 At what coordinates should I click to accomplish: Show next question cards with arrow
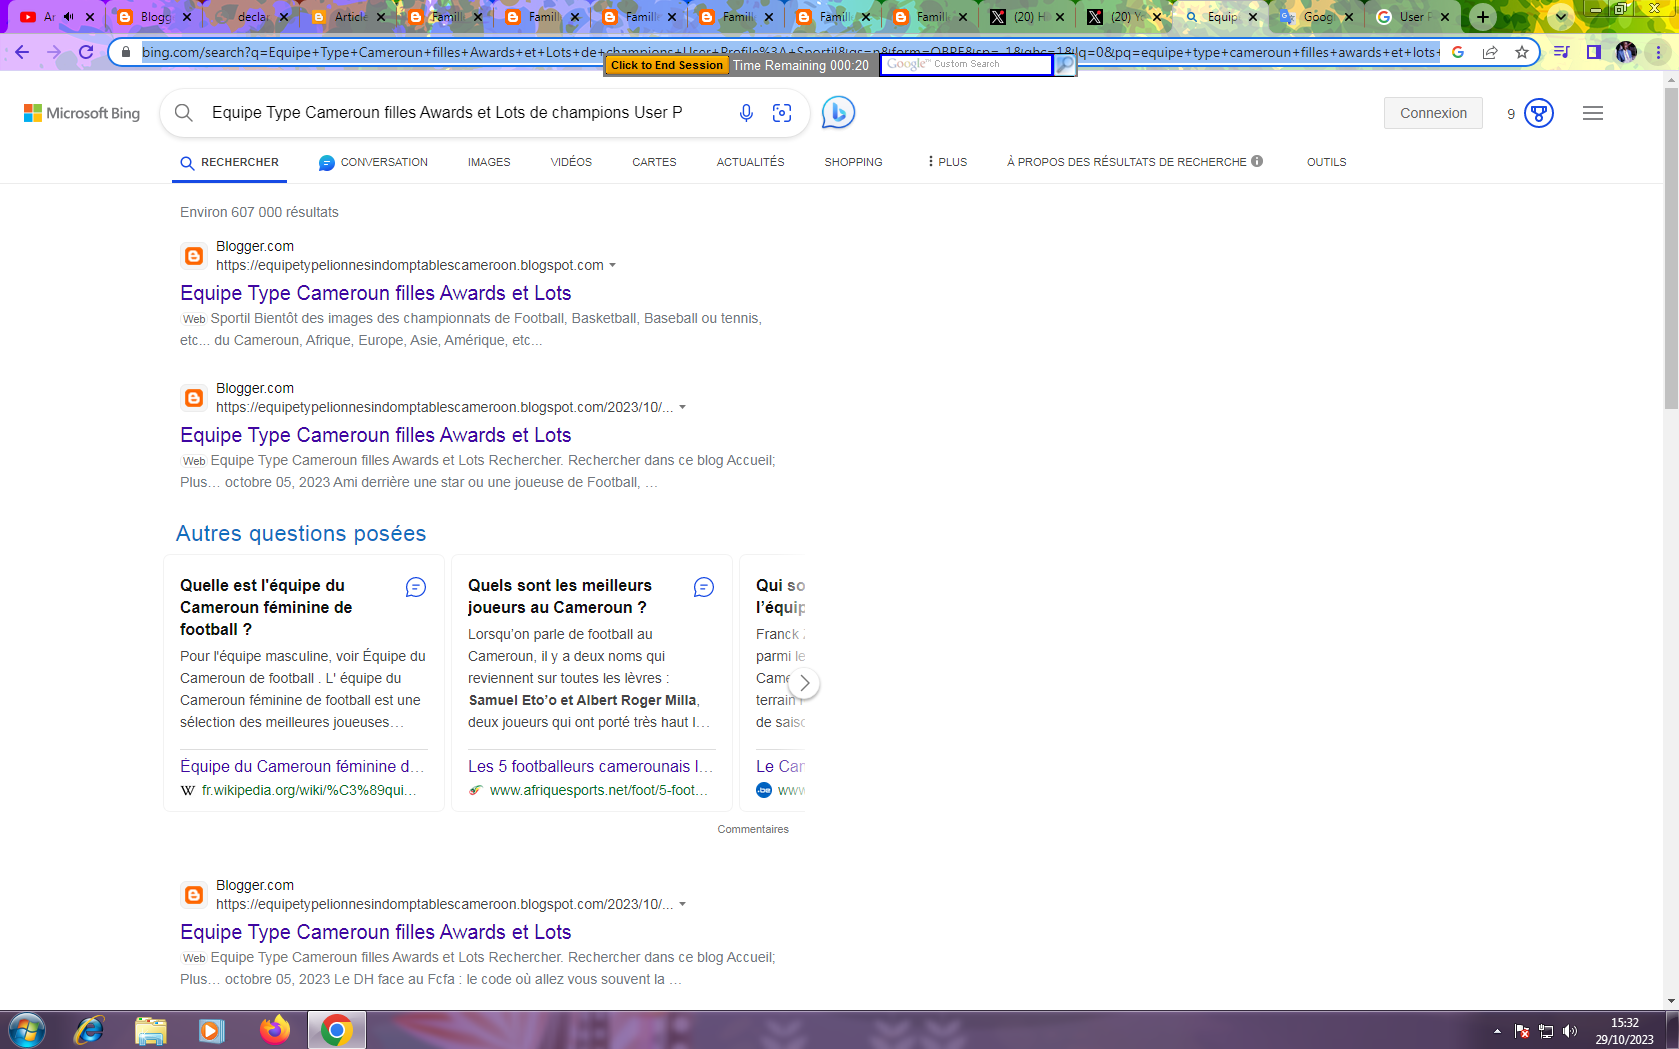point(804,684)
